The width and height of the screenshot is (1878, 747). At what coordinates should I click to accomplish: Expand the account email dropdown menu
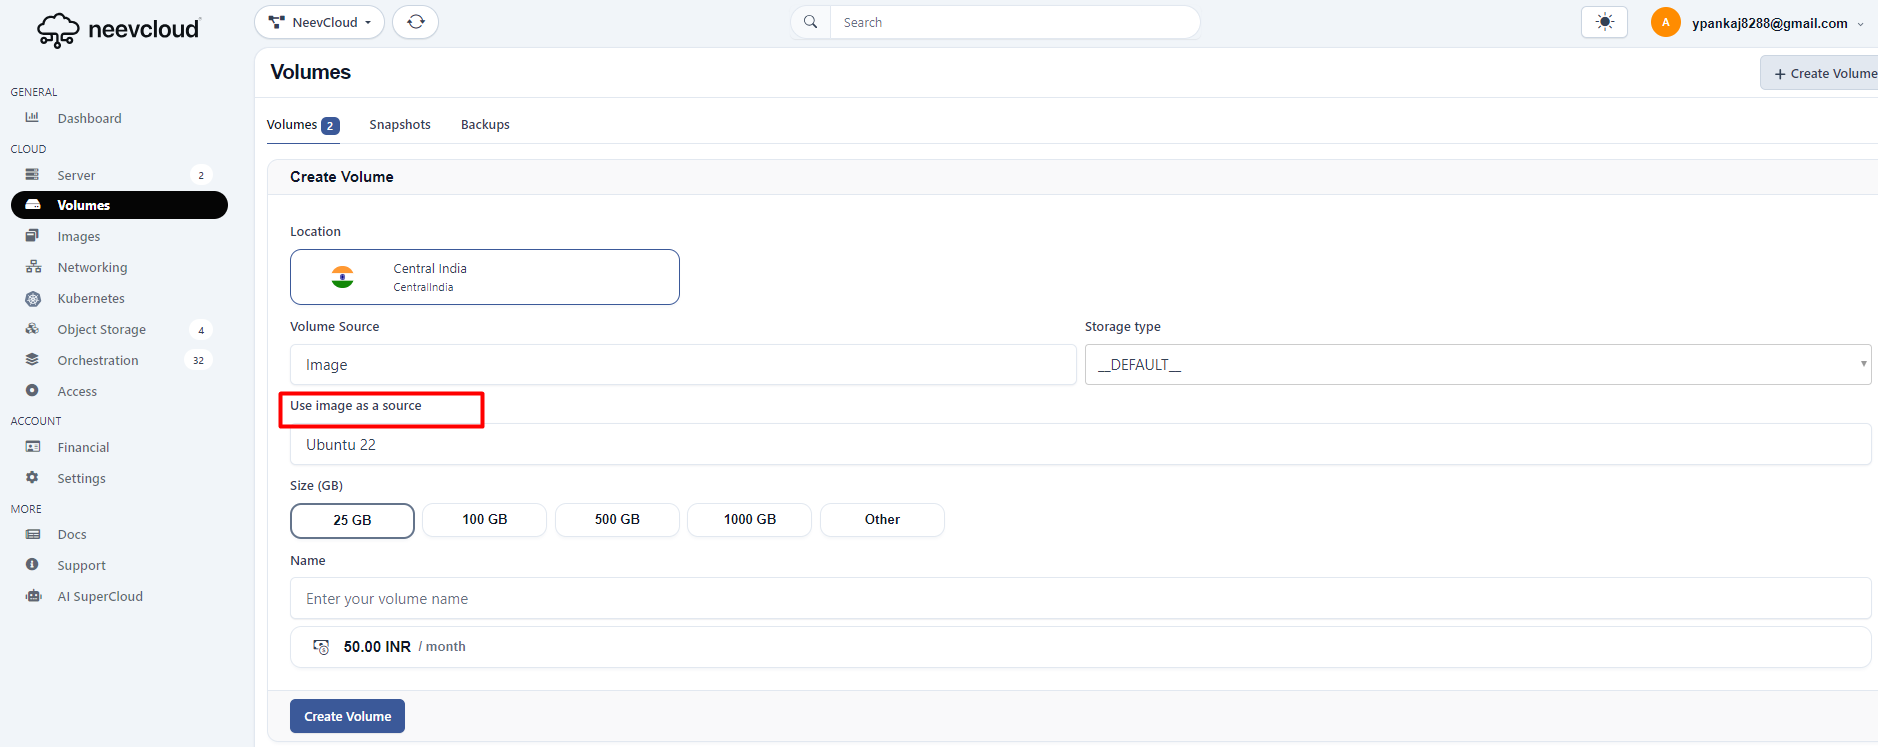[x=1859, y=24]
